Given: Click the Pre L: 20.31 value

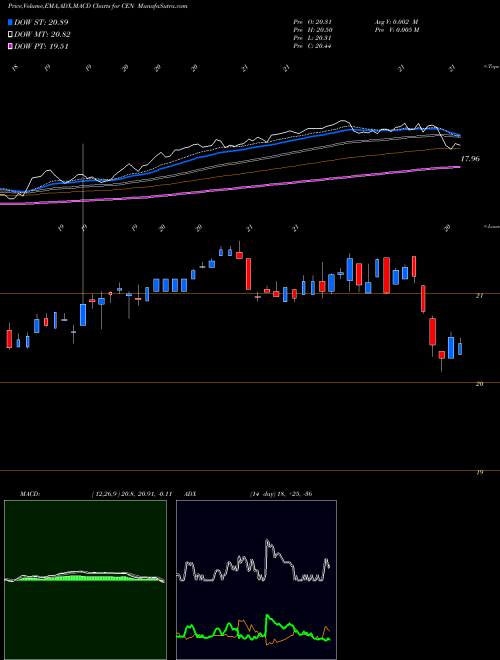Looking at the screenshot, I should click(x=312, y=38).
